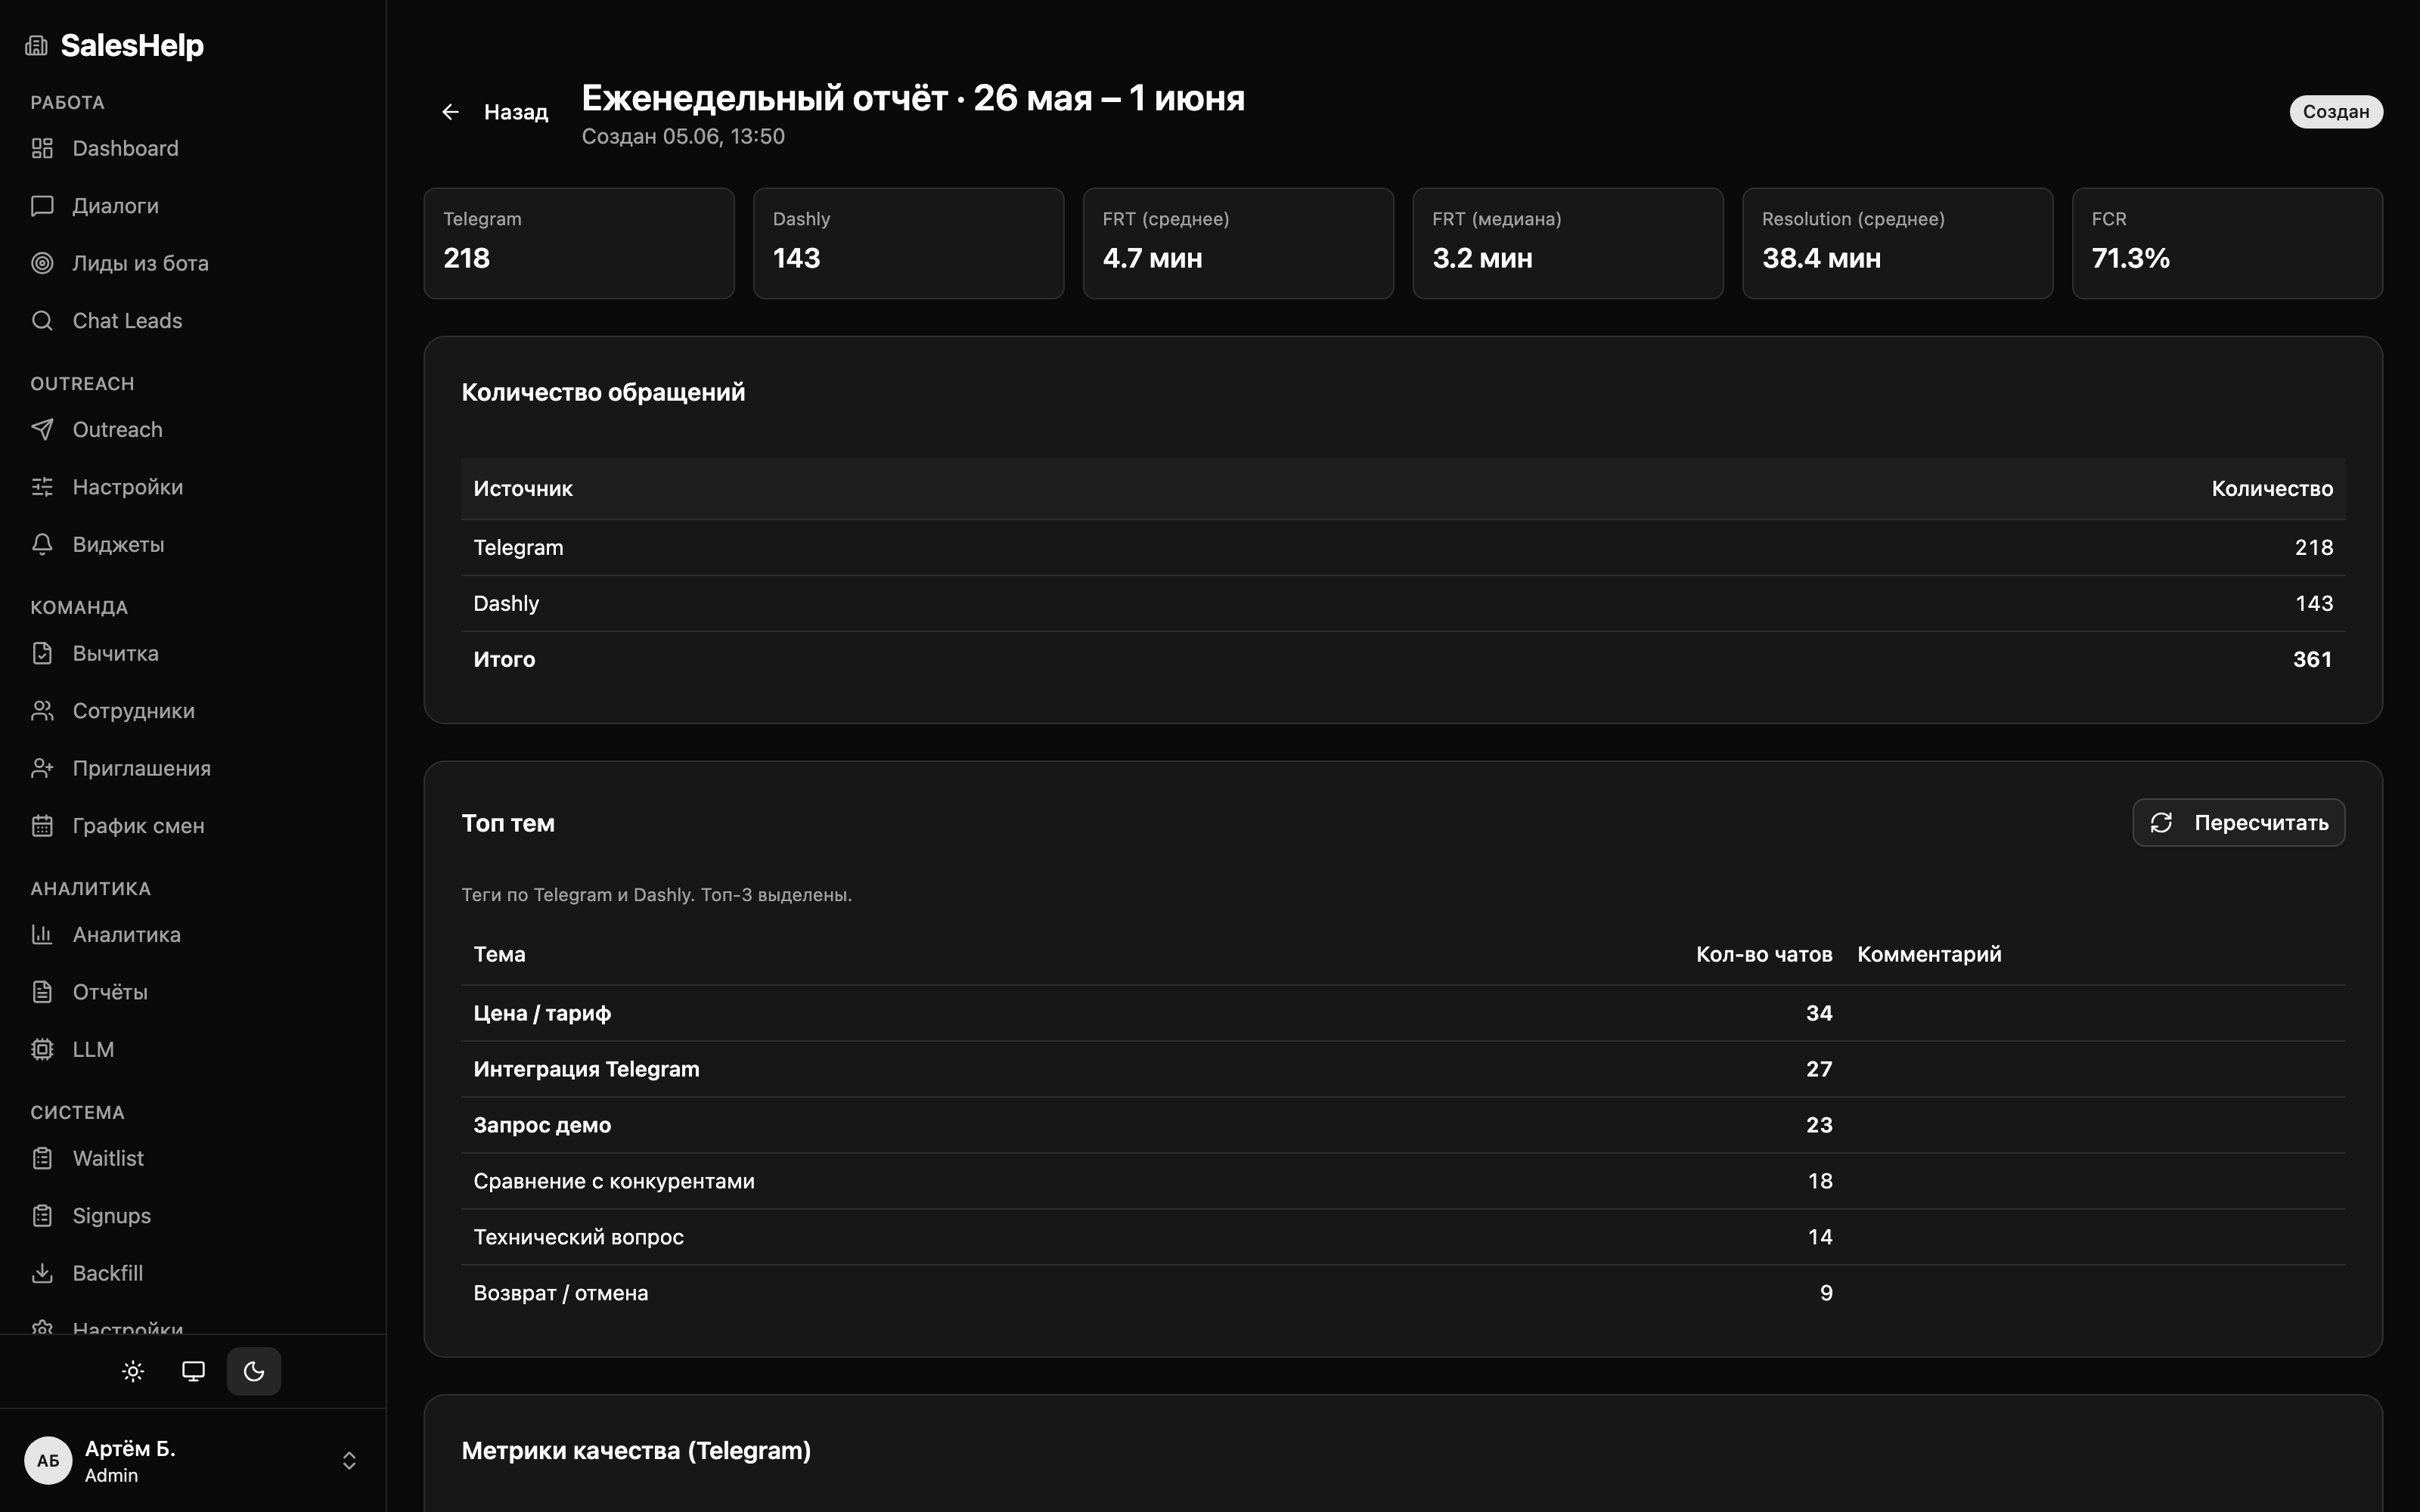Open the Dashboard grid icon
The width and height of the screenshot is (2420, 1512).
coord(42,148)
